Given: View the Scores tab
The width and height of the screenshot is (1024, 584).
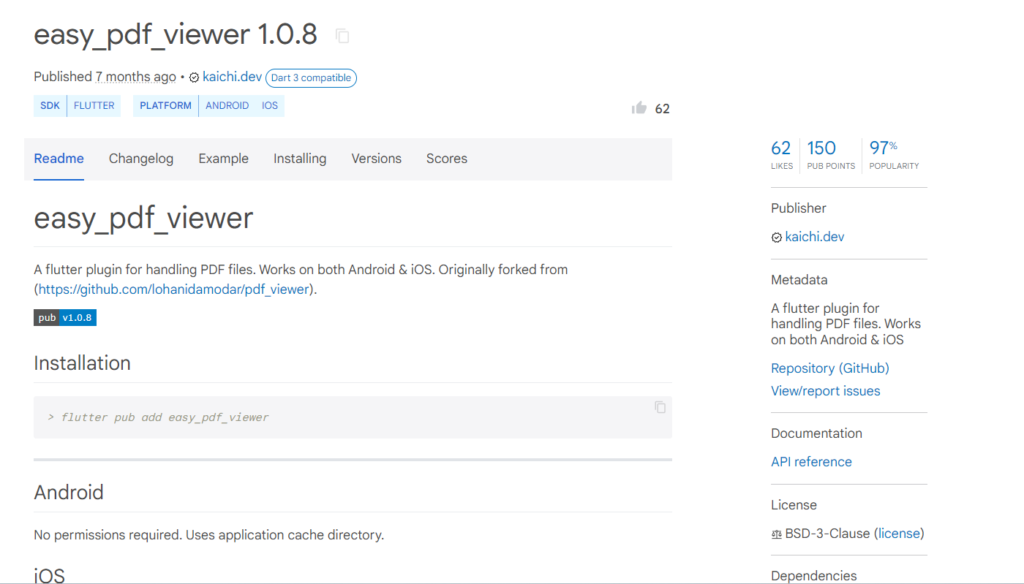Looking at the screenshot, I should click(446, 158).
